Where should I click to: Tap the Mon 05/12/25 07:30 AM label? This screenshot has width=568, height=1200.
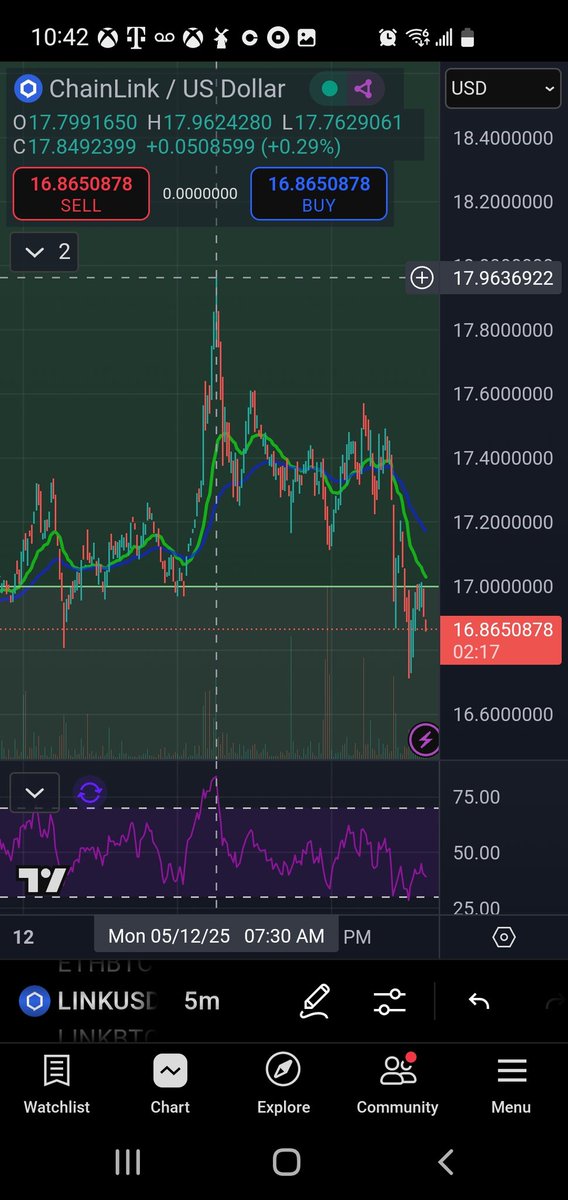(x=217, y=936)
